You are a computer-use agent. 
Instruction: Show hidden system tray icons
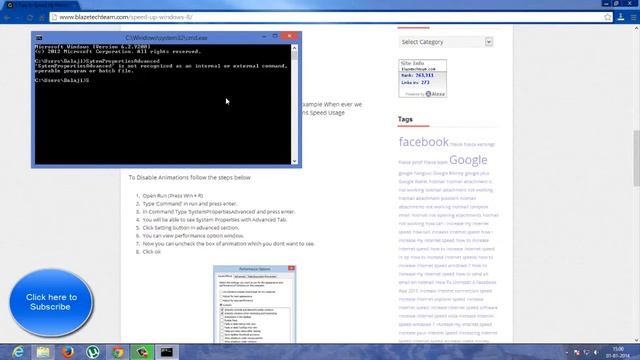pos(567,353)
